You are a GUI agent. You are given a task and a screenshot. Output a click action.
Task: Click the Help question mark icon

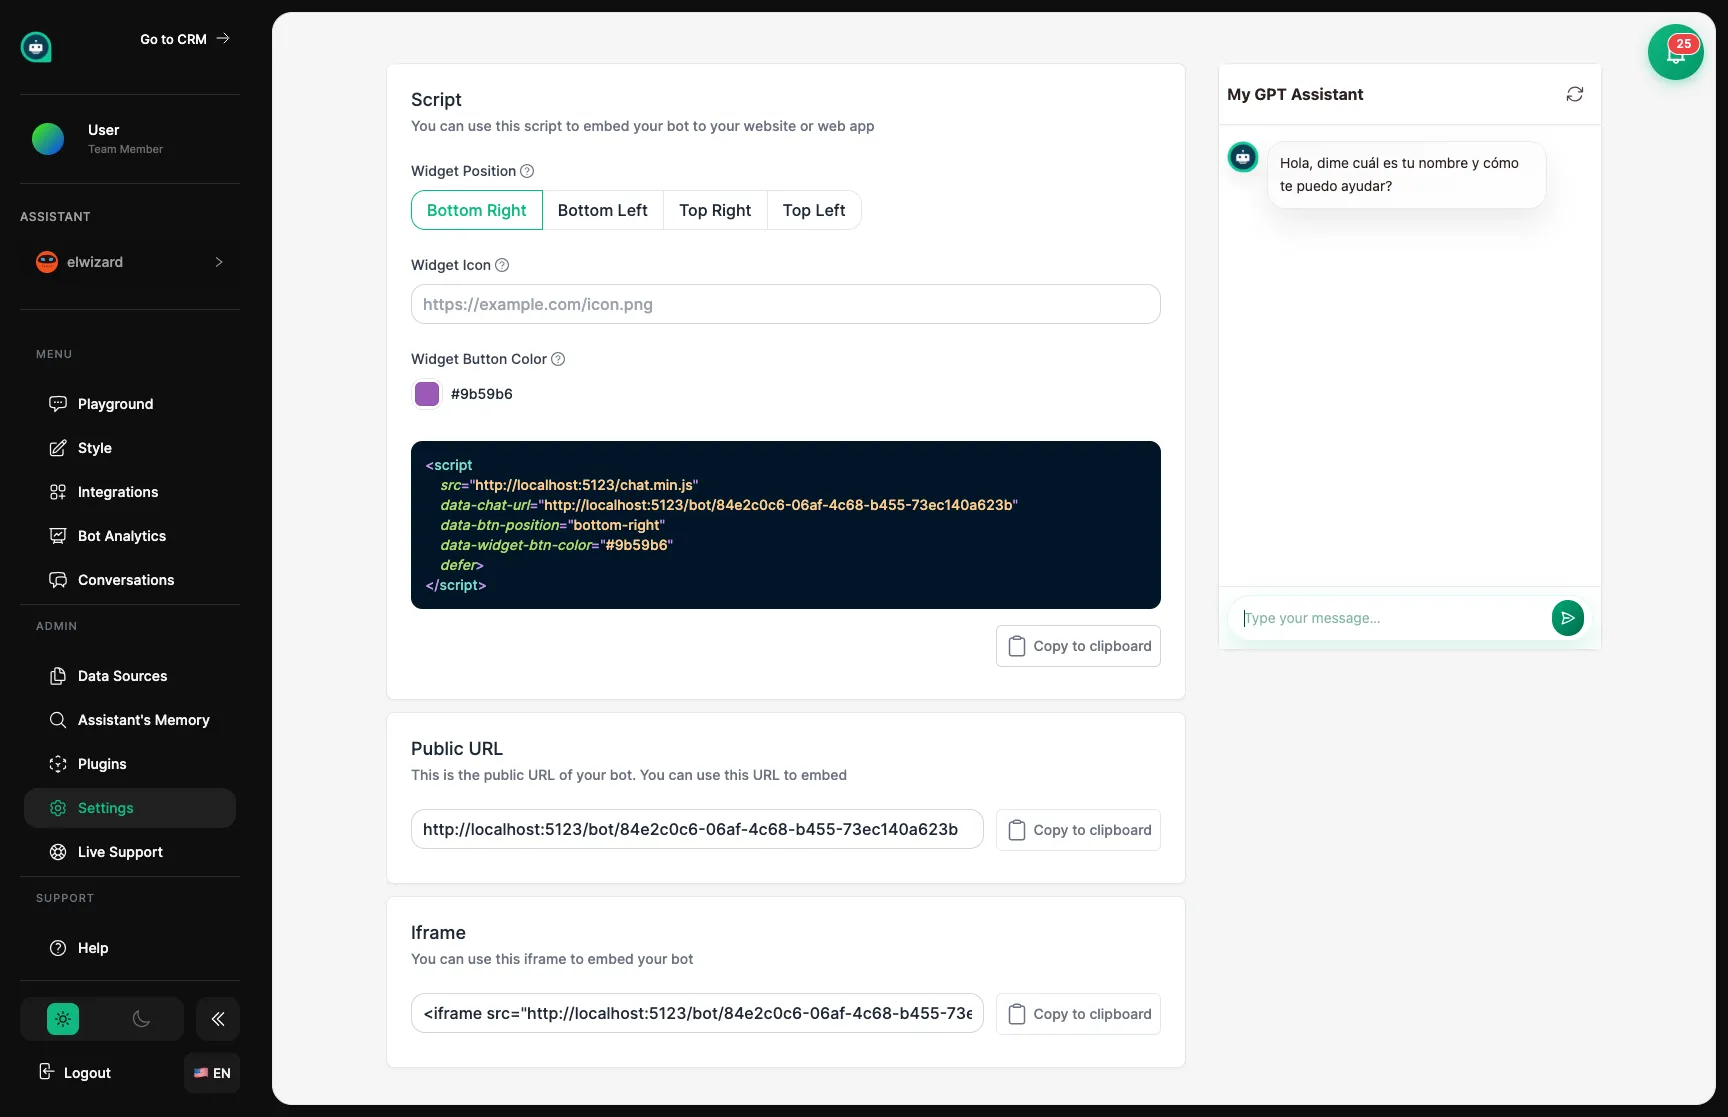coord(58,948)
